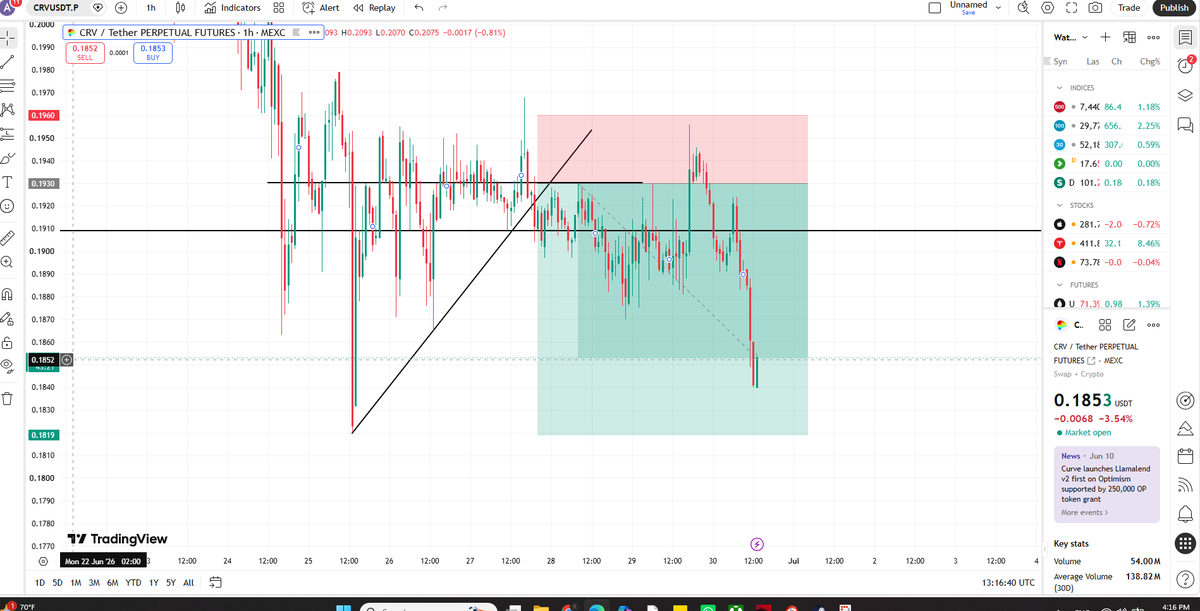Open the symbol details grid icon
1200x611 pixels.
(1105, 325)
